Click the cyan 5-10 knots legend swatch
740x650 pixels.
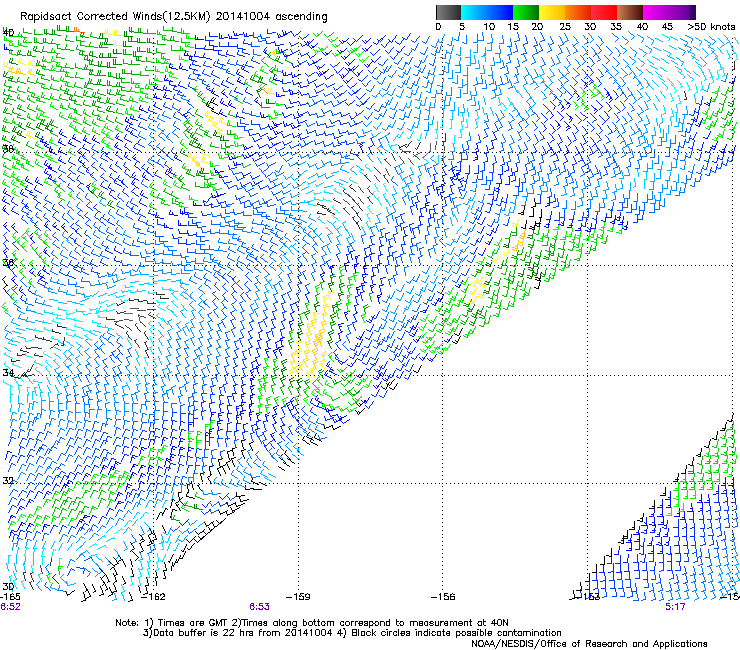coord(474,12)
